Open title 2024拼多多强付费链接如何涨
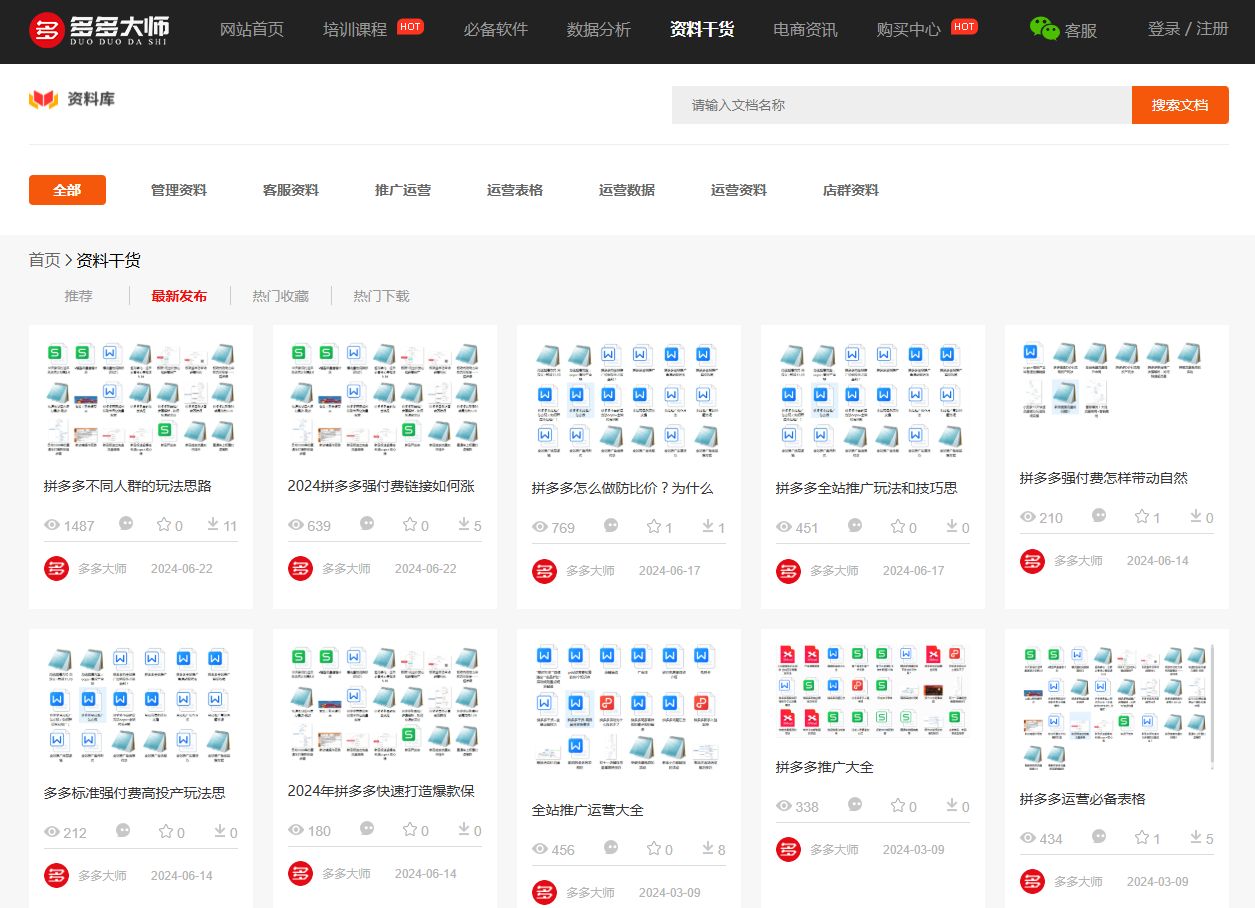The image size is (1255, 908). pyautogui.click(x=381, y=486)
